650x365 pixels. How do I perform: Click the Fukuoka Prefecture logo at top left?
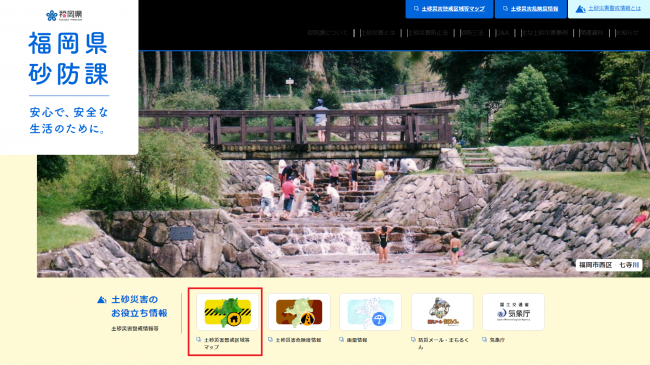pyautogui.click(x=64, y=16)
